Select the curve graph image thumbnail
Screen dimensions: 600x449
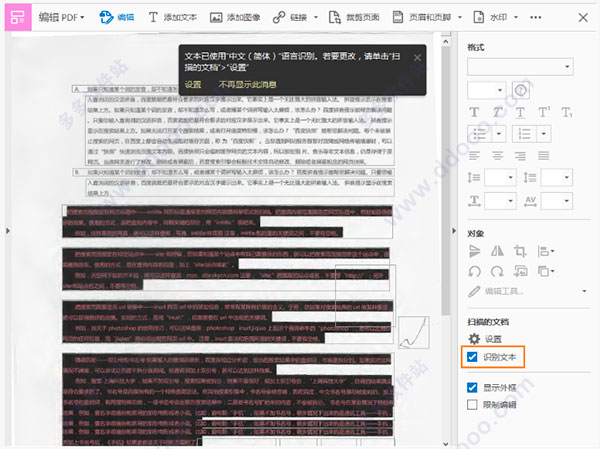tap(414, 332)
